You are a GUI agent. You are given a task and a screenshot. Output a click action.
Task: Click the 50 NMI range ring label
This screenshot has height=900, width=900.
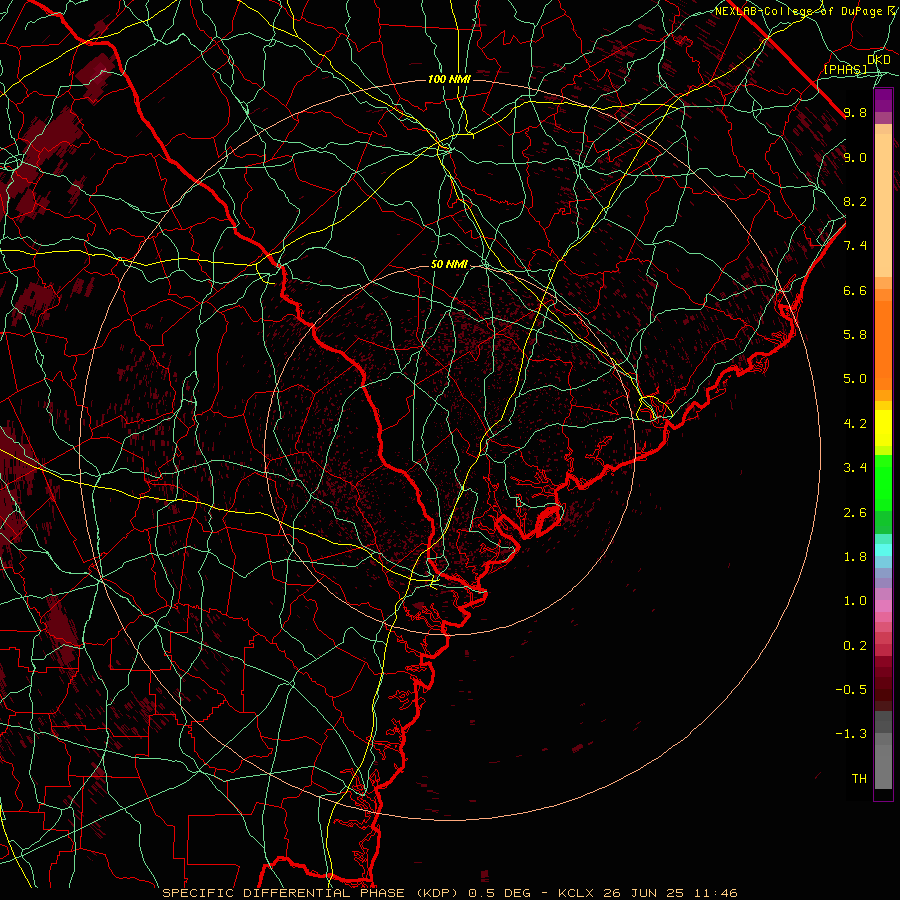[x=449, y=265]
